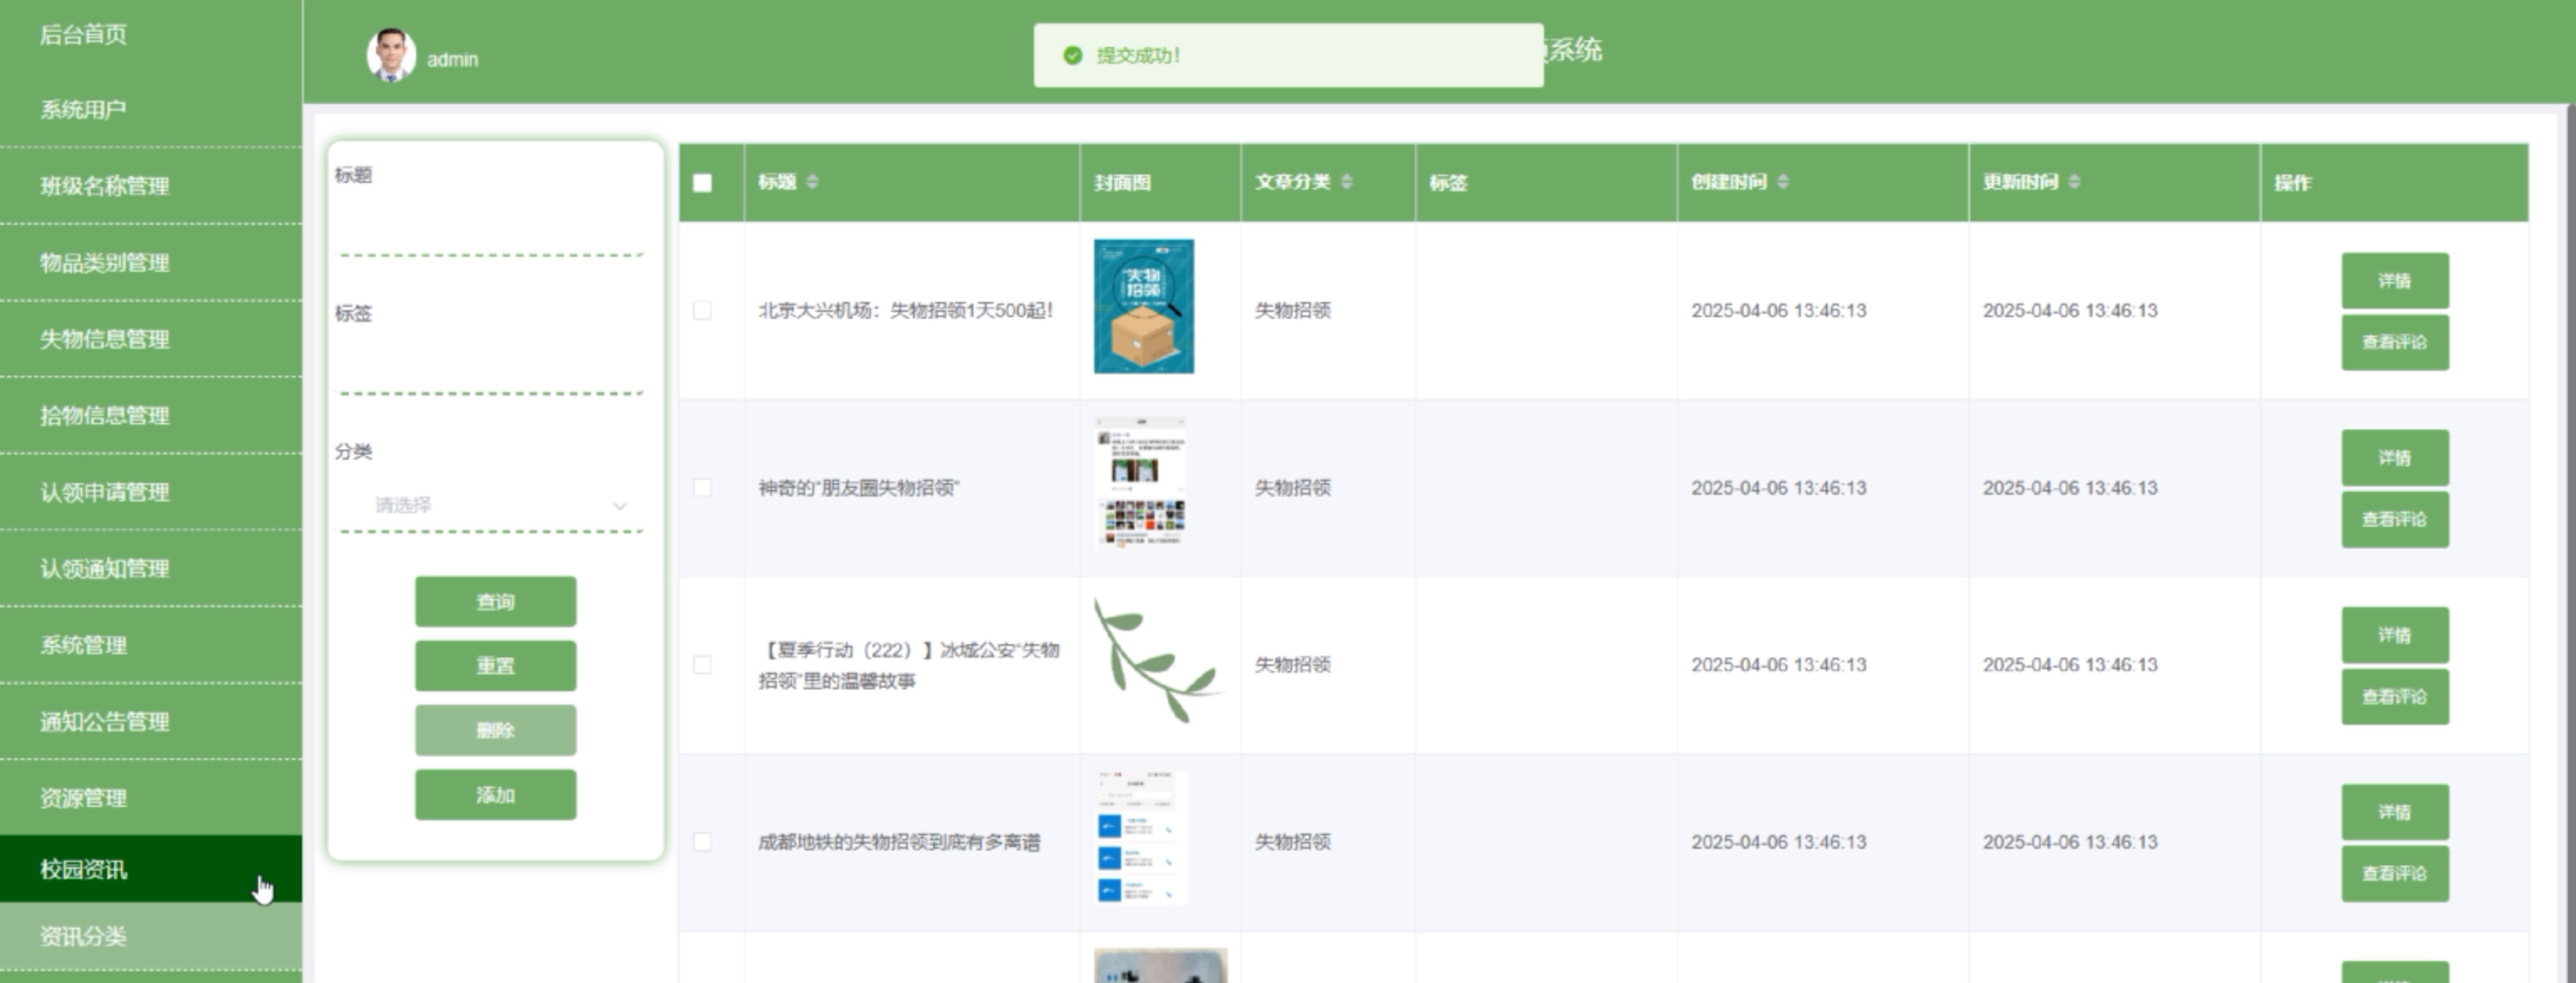Select 资讯分类 submenu item
This screenshot has width=2576, height=983.
click(84, 937)
